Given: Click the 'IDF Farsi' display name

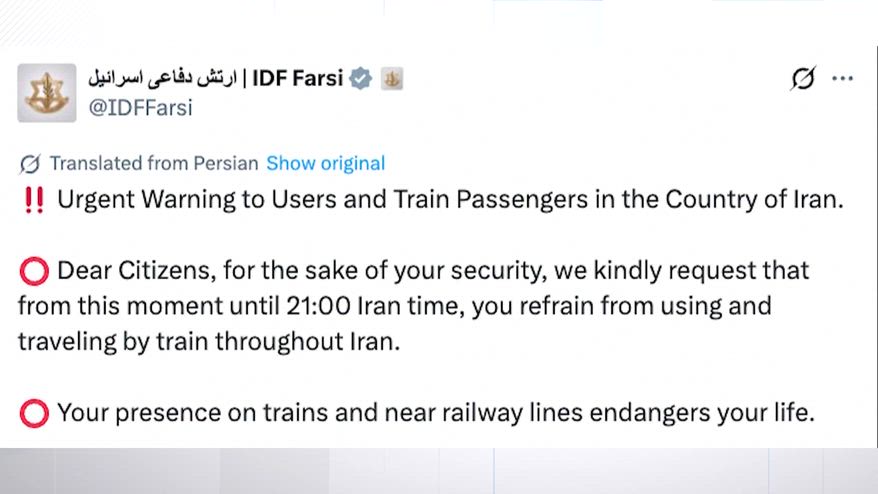Looking at the screenshot, I should pos(297,79).
